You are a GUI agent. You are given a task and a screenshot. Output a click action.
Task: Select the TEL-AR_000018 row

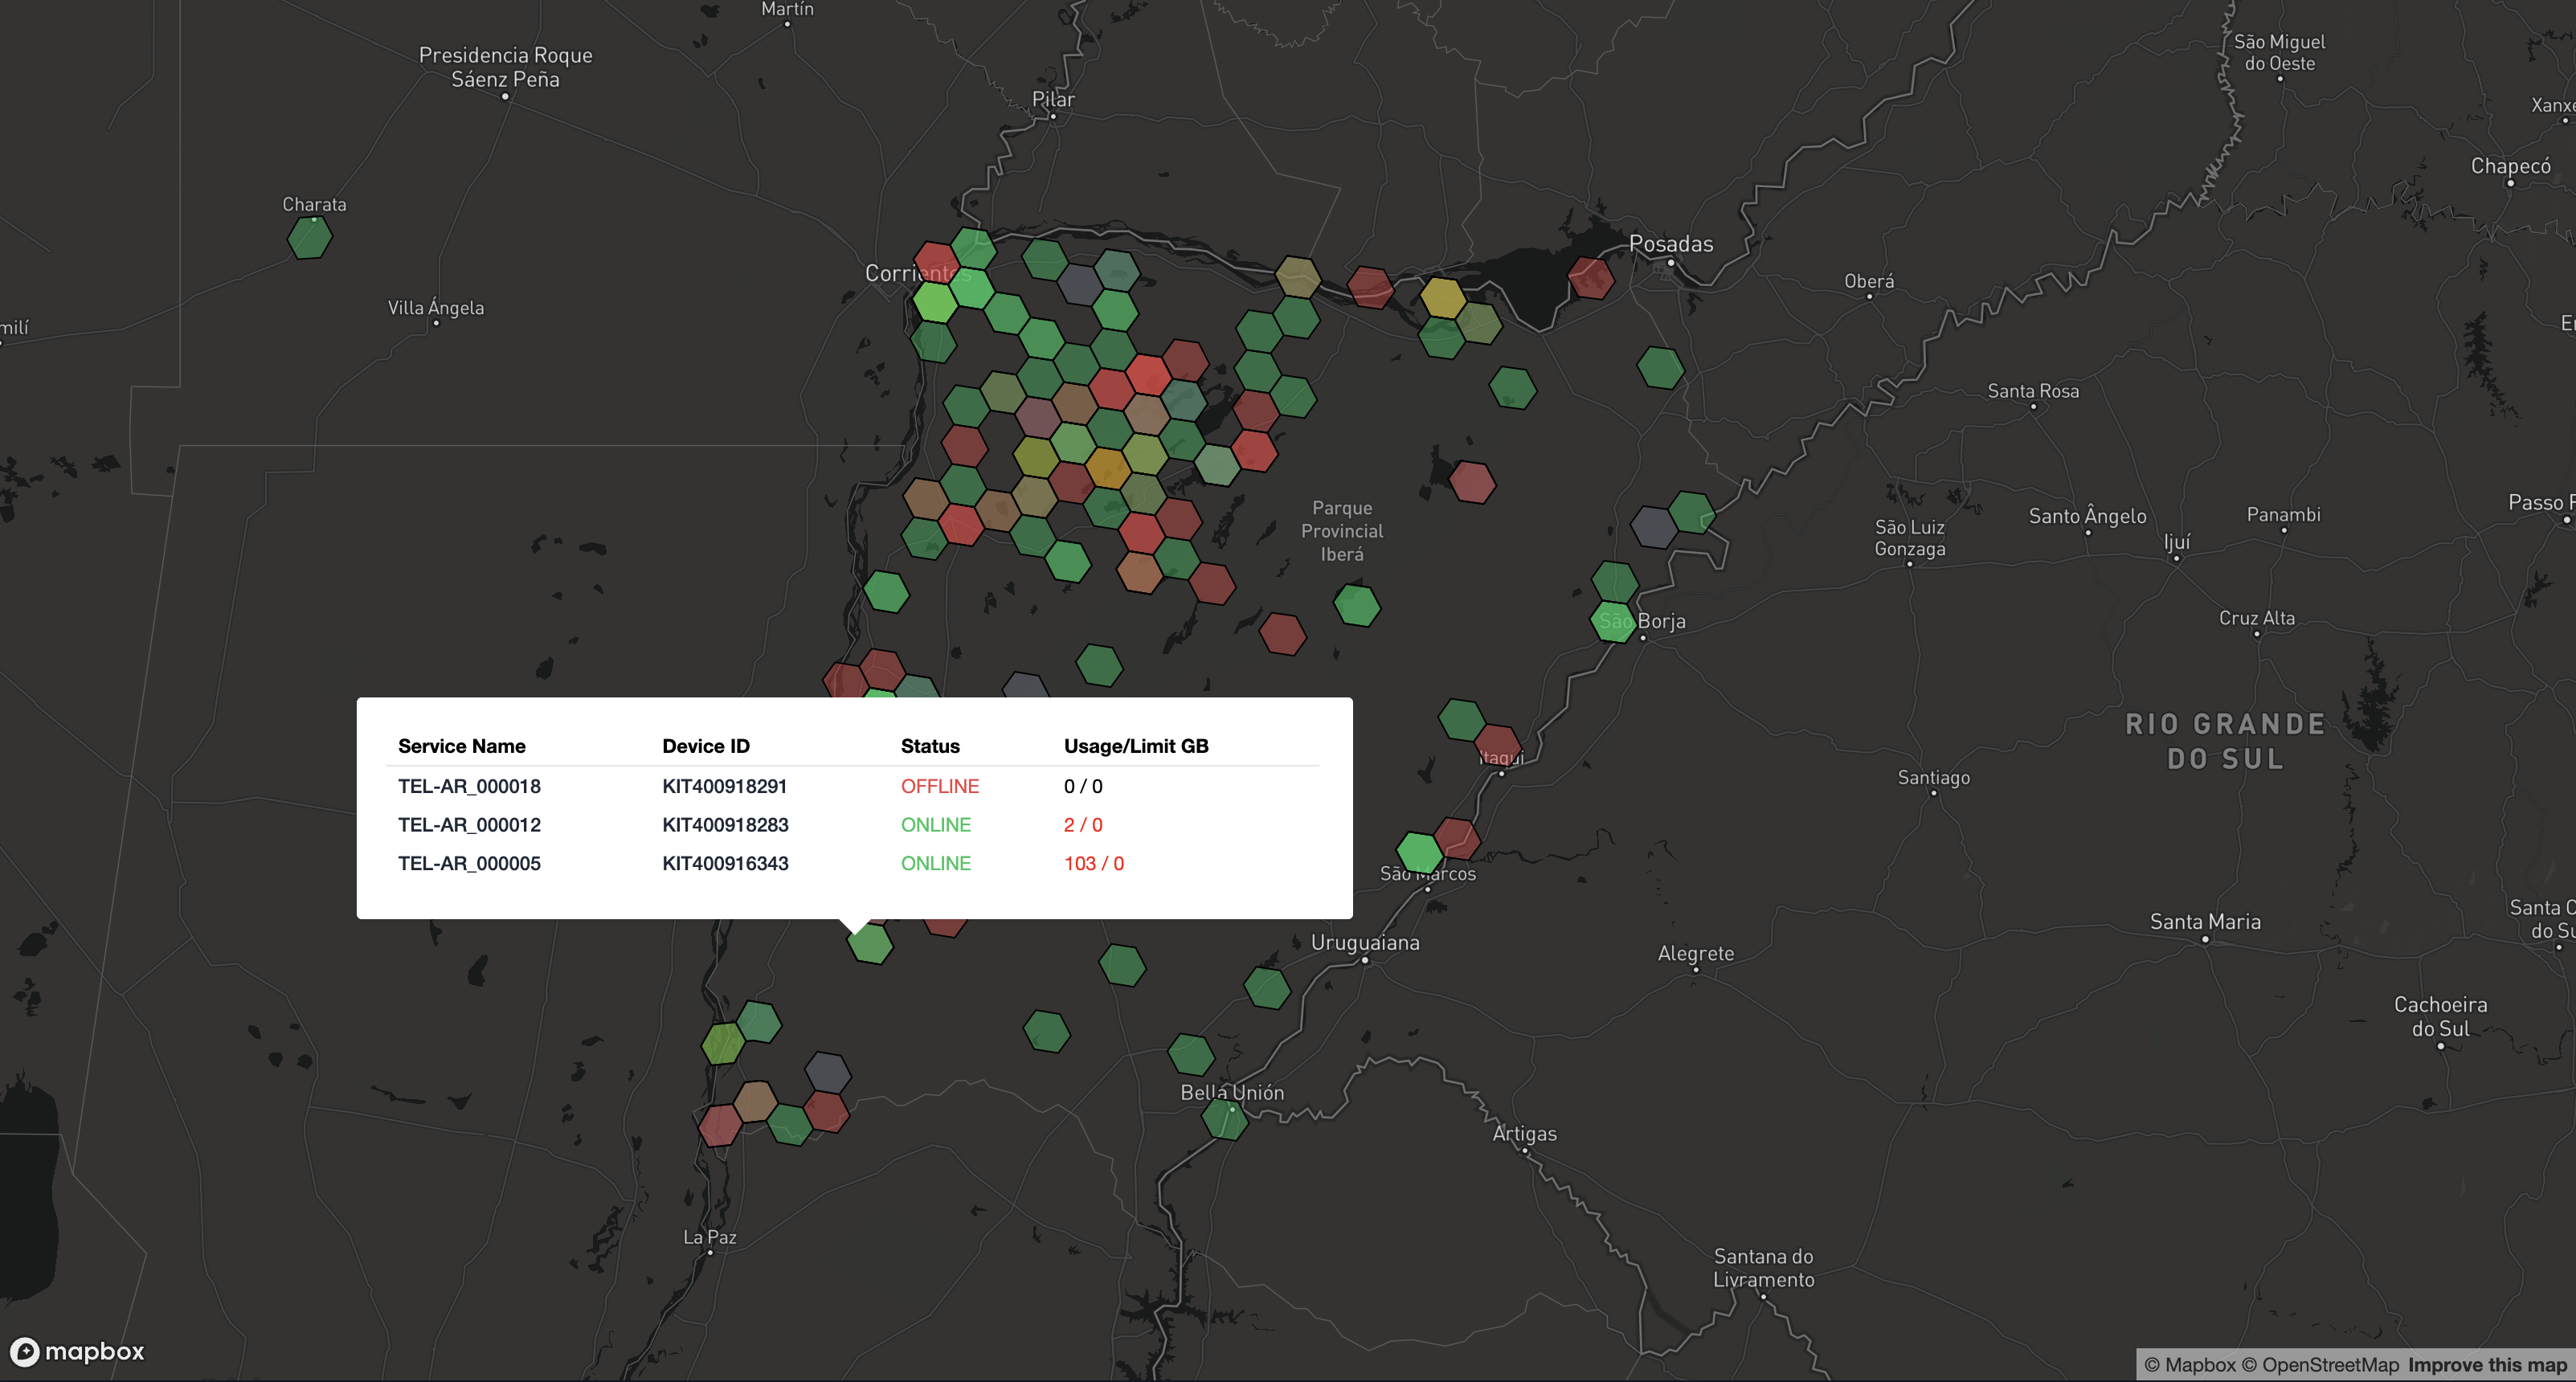[x=469, y=786]
